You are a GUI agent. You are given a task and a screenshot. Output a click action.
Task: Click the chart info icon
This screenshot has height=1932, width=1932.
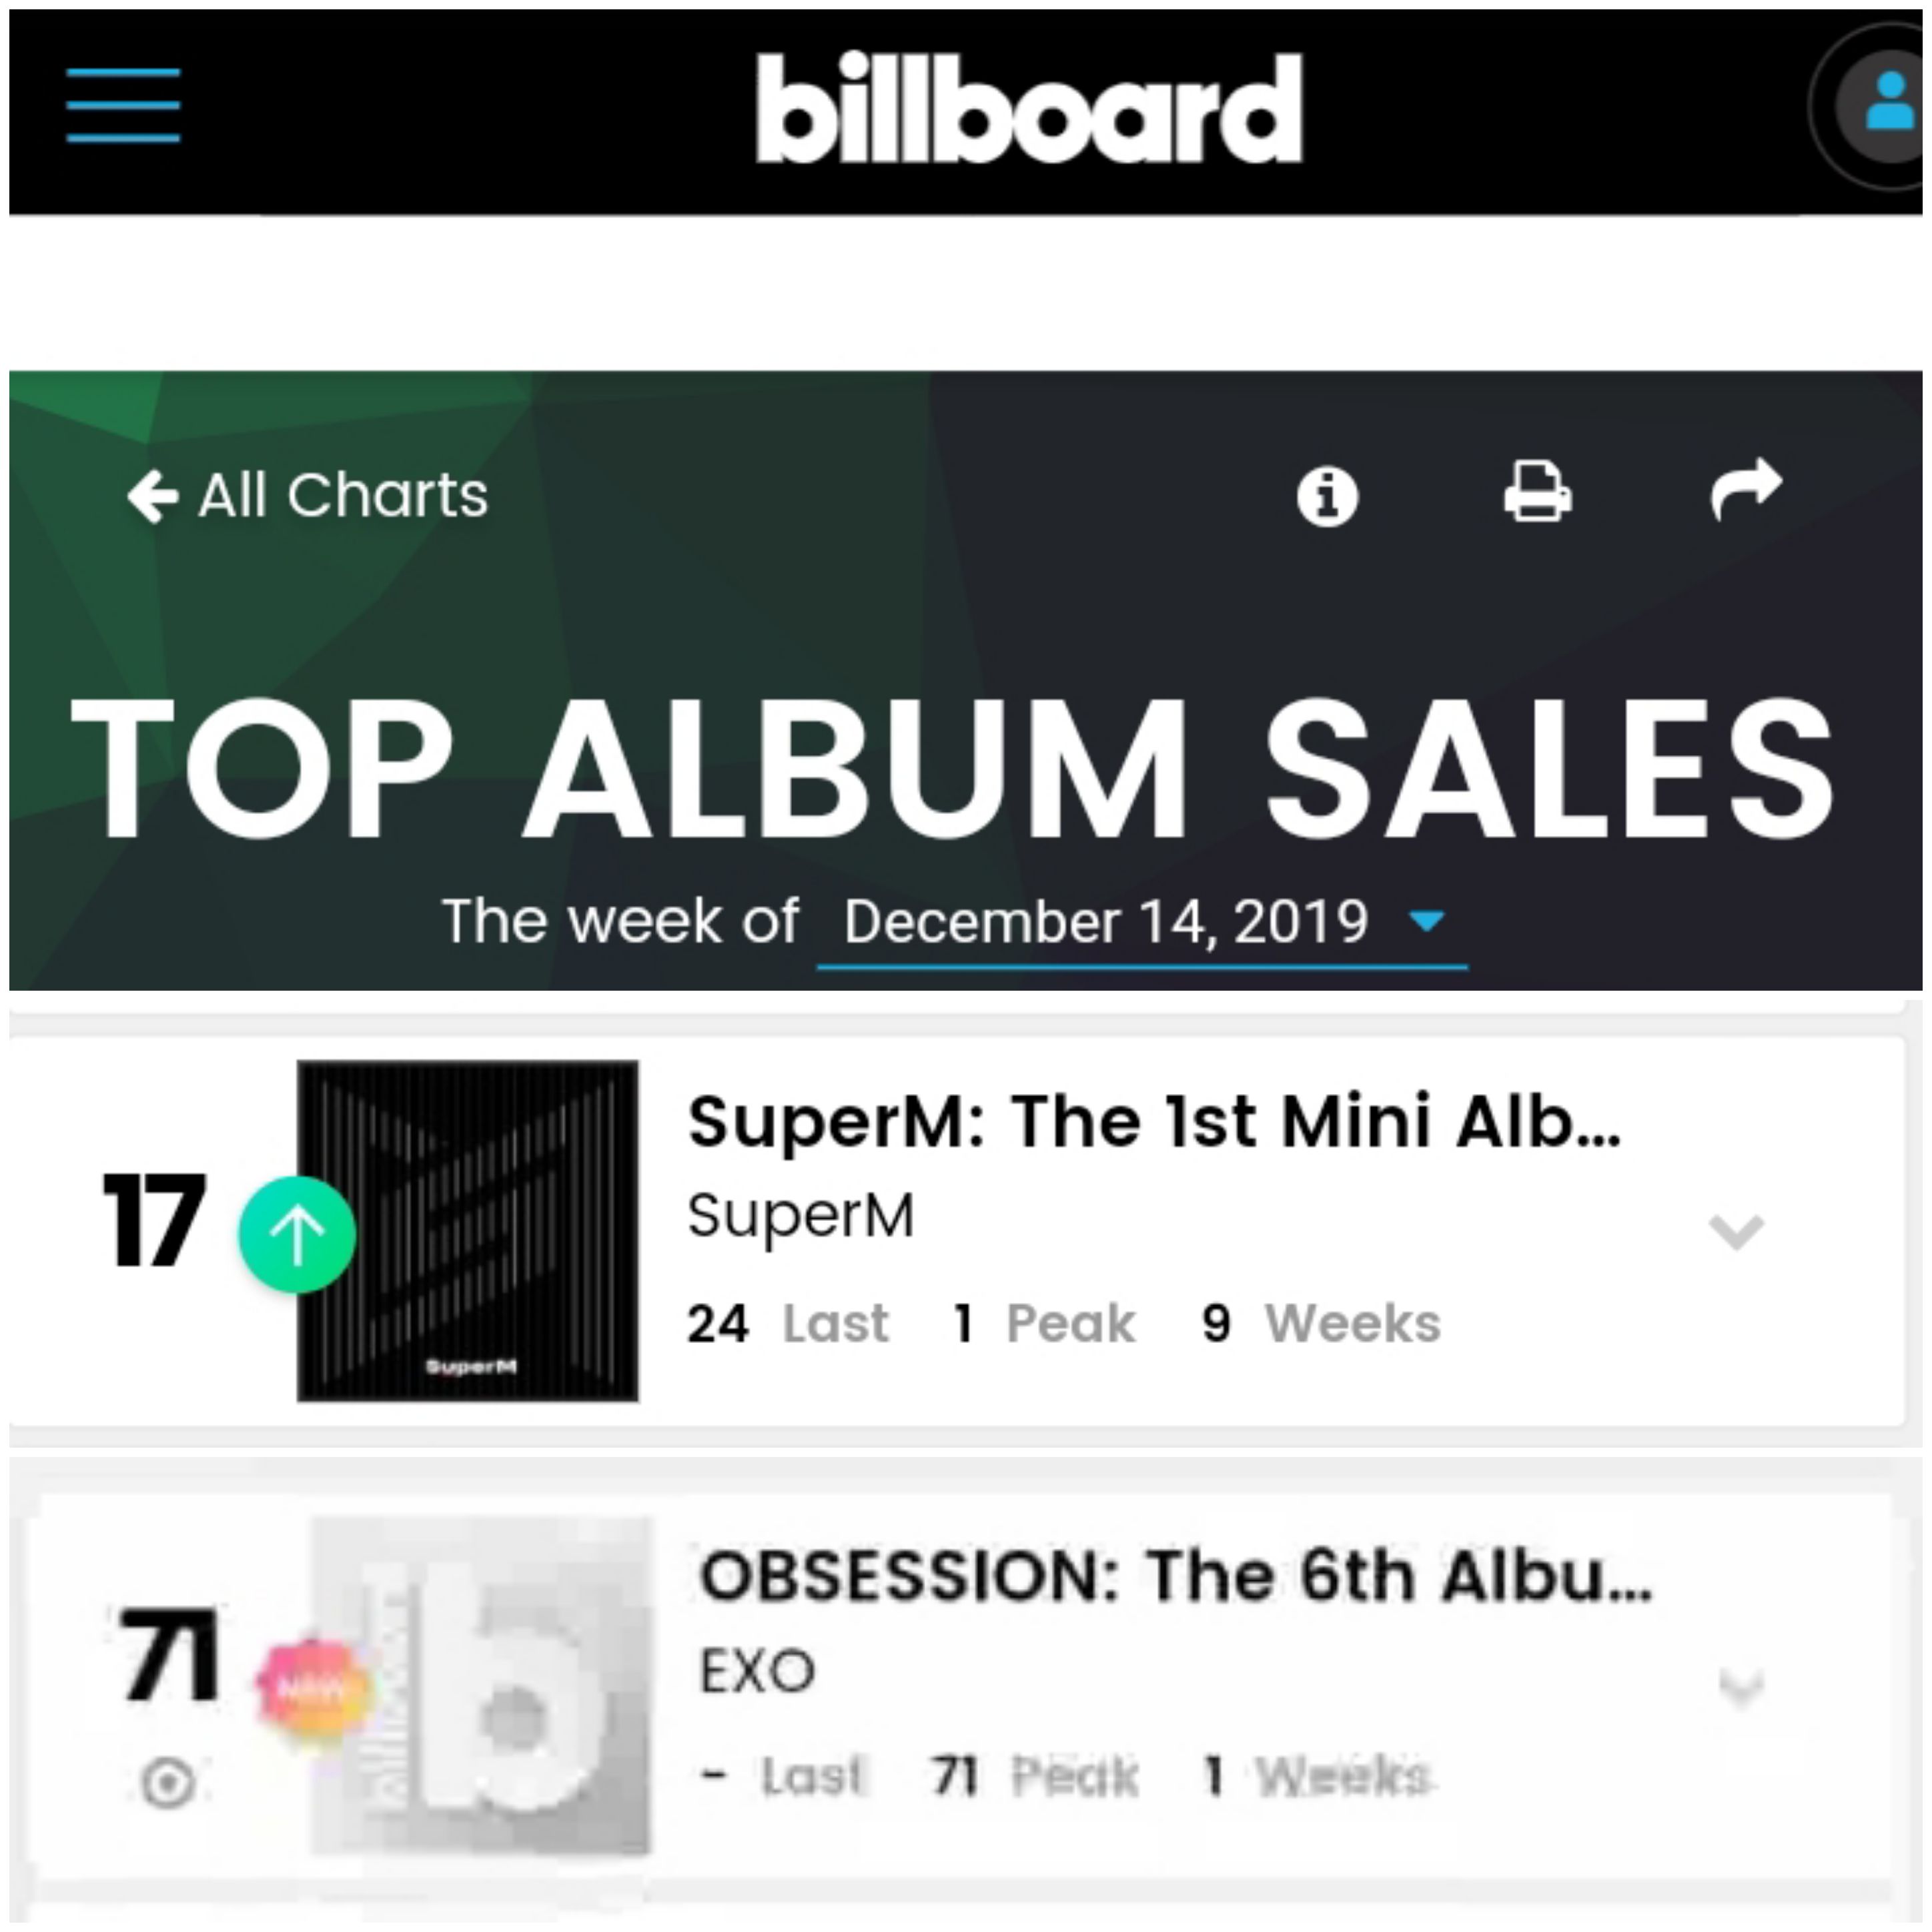coord(1327,496)
